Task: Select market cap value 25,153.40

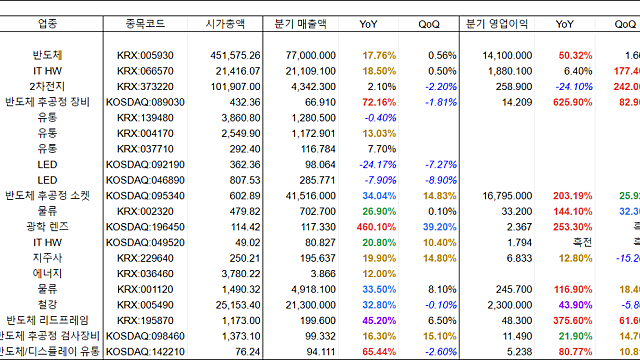Action: [x=238, y=305]
